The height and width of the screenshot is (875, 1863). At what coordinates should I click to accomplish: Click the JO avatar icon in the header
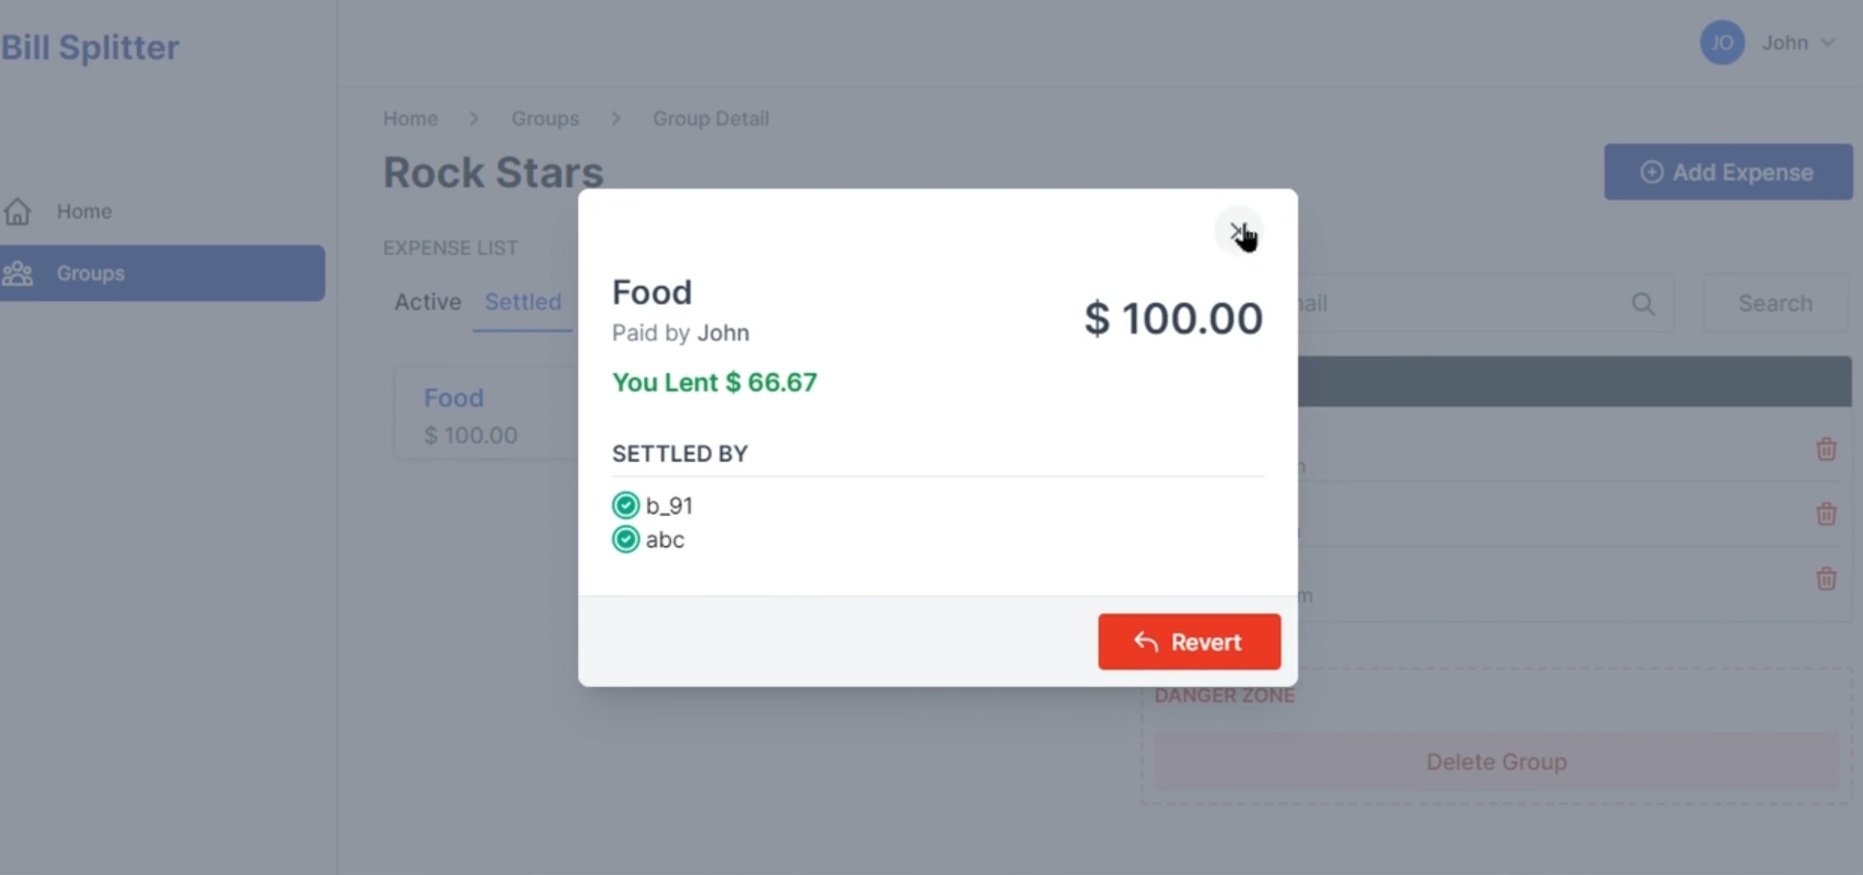pos(1721,42)
